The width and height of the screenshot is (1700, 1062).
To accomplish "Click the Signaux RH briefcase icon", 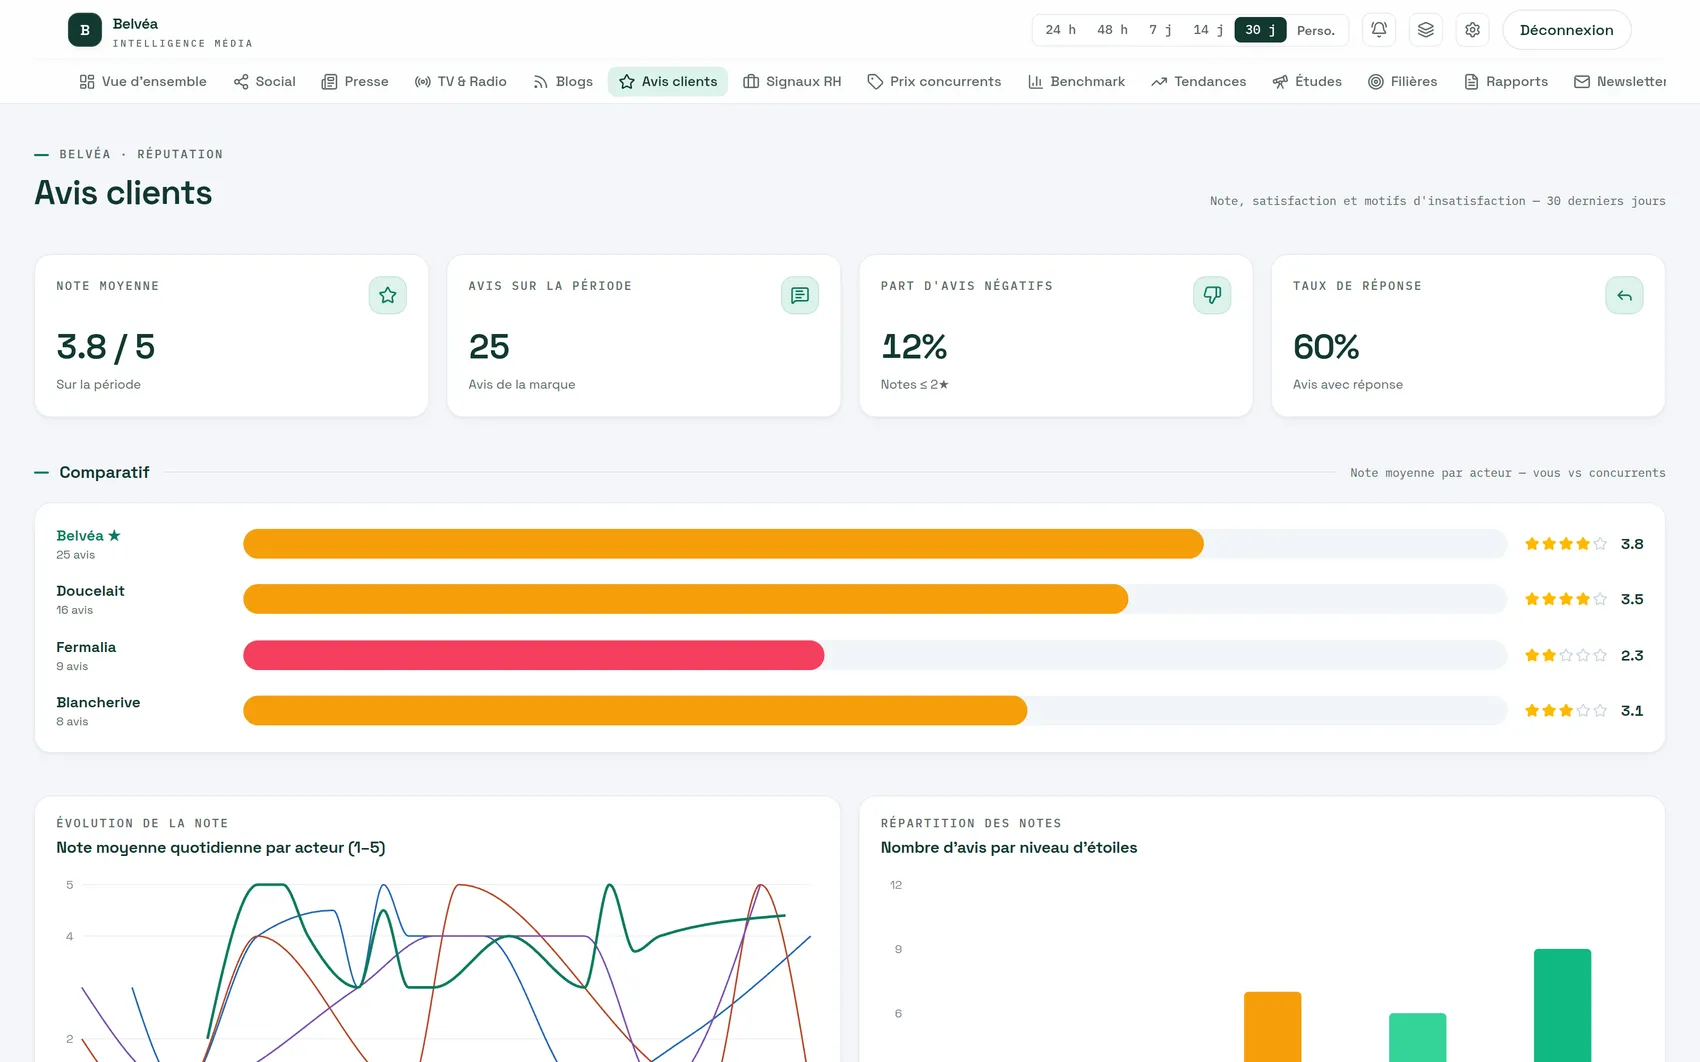I will (x=751, y=82).
